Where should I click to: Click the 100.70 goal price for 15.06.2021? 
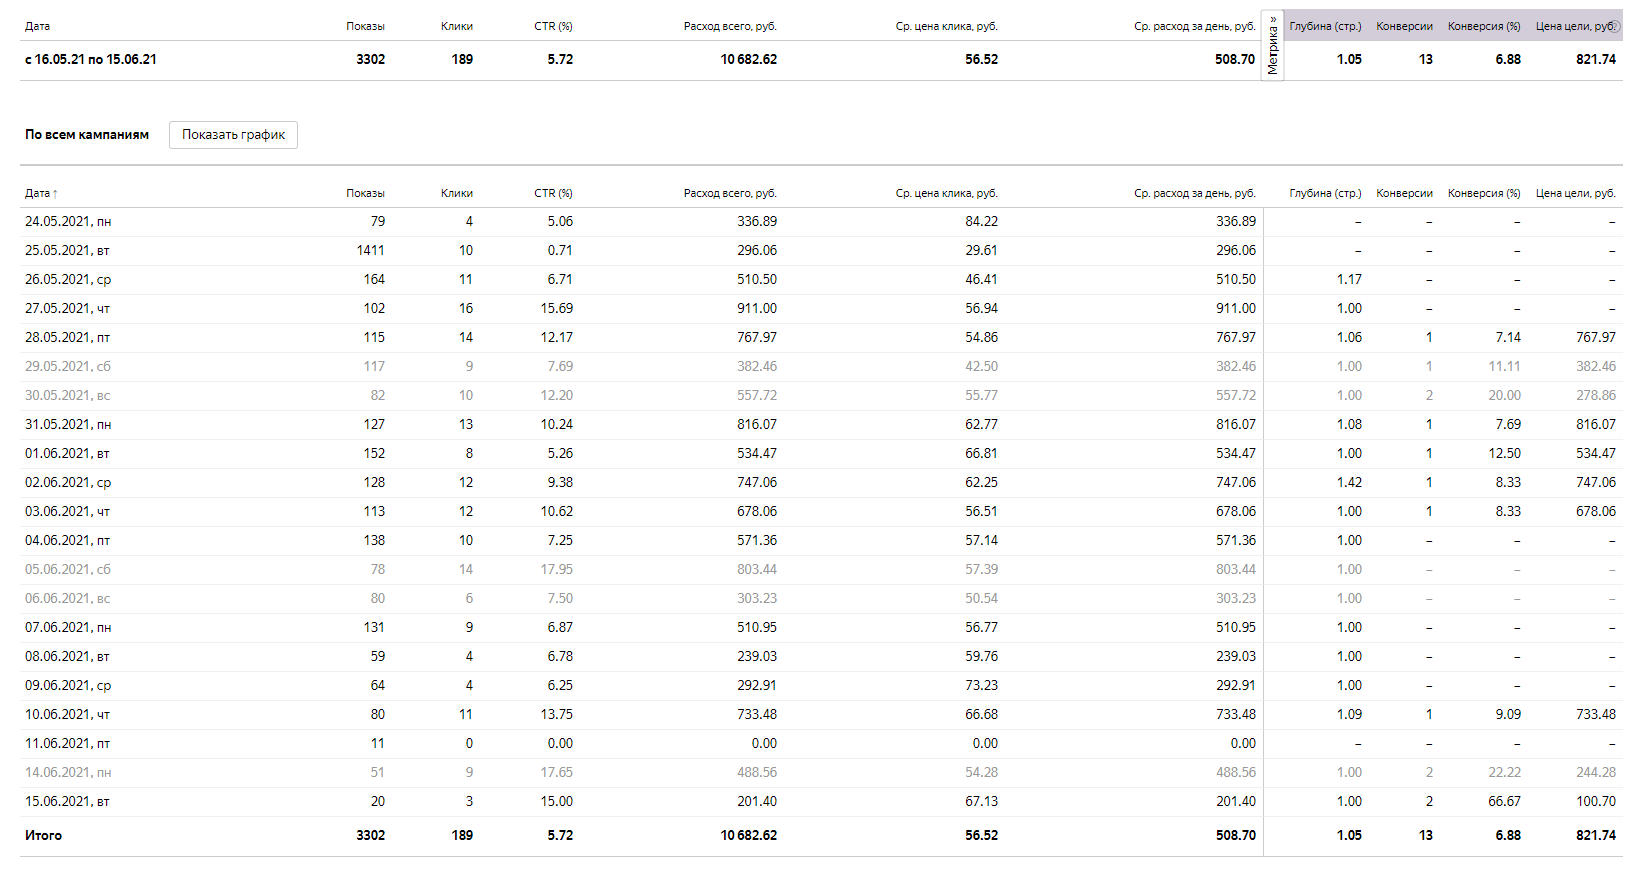click(1596, 801)
